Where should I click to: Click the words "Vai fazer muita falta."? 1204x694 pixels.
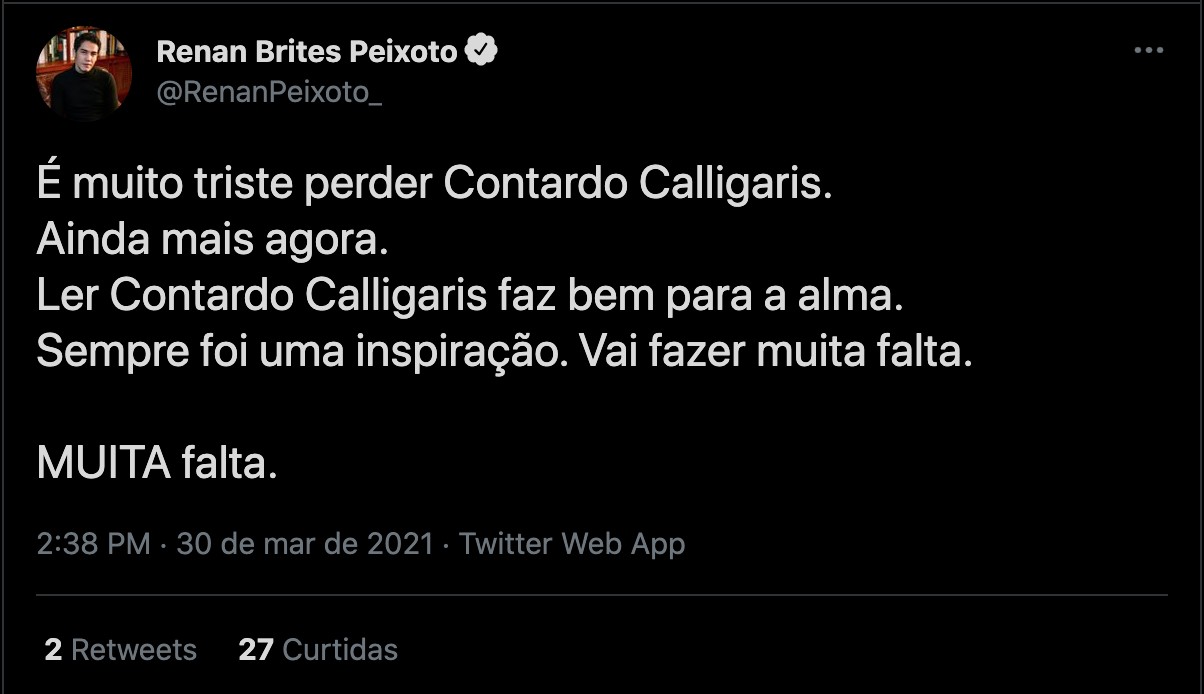[x=771, y=353]
